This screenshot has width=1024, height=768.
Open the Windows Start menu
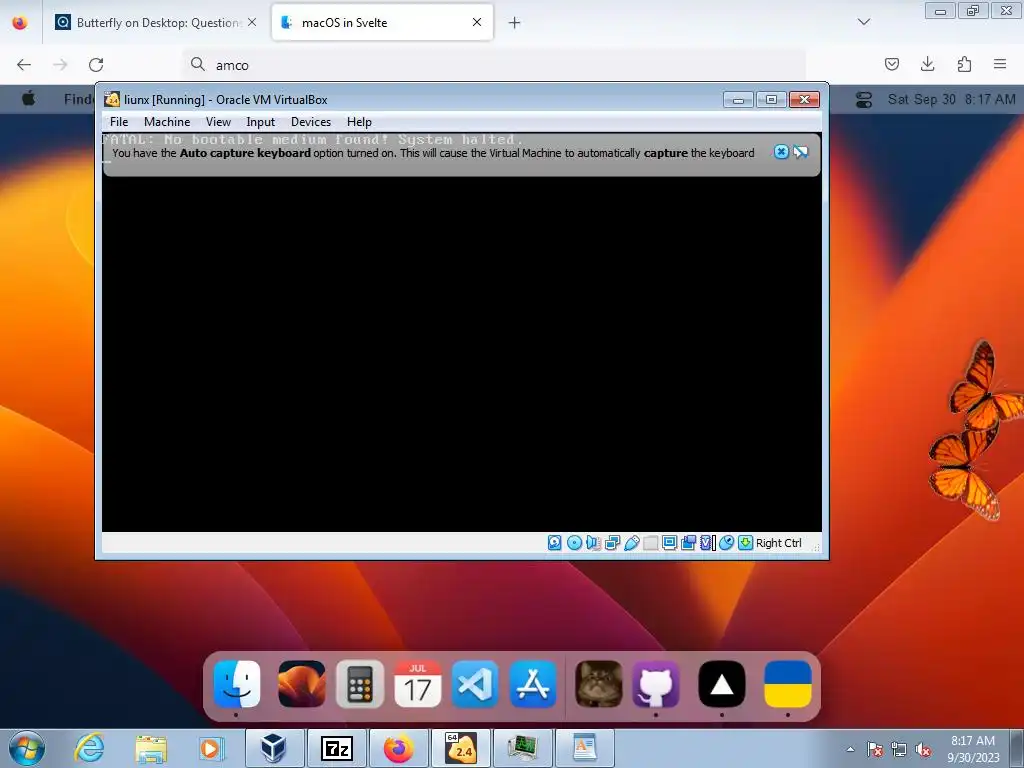27,748
